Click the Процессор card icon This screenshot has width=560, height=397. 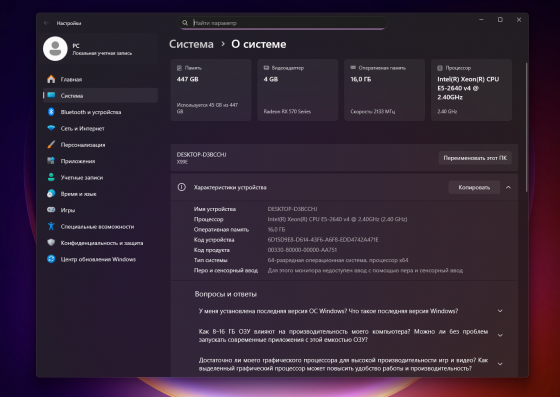(440, 68)
